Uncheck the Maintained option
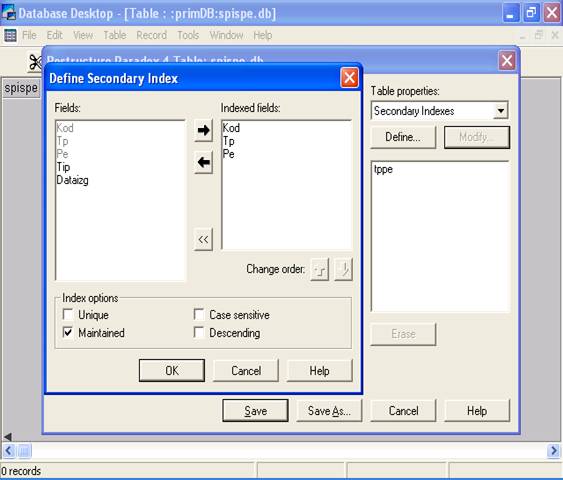This screenshot has height=480, width=563. coord(68,332)
